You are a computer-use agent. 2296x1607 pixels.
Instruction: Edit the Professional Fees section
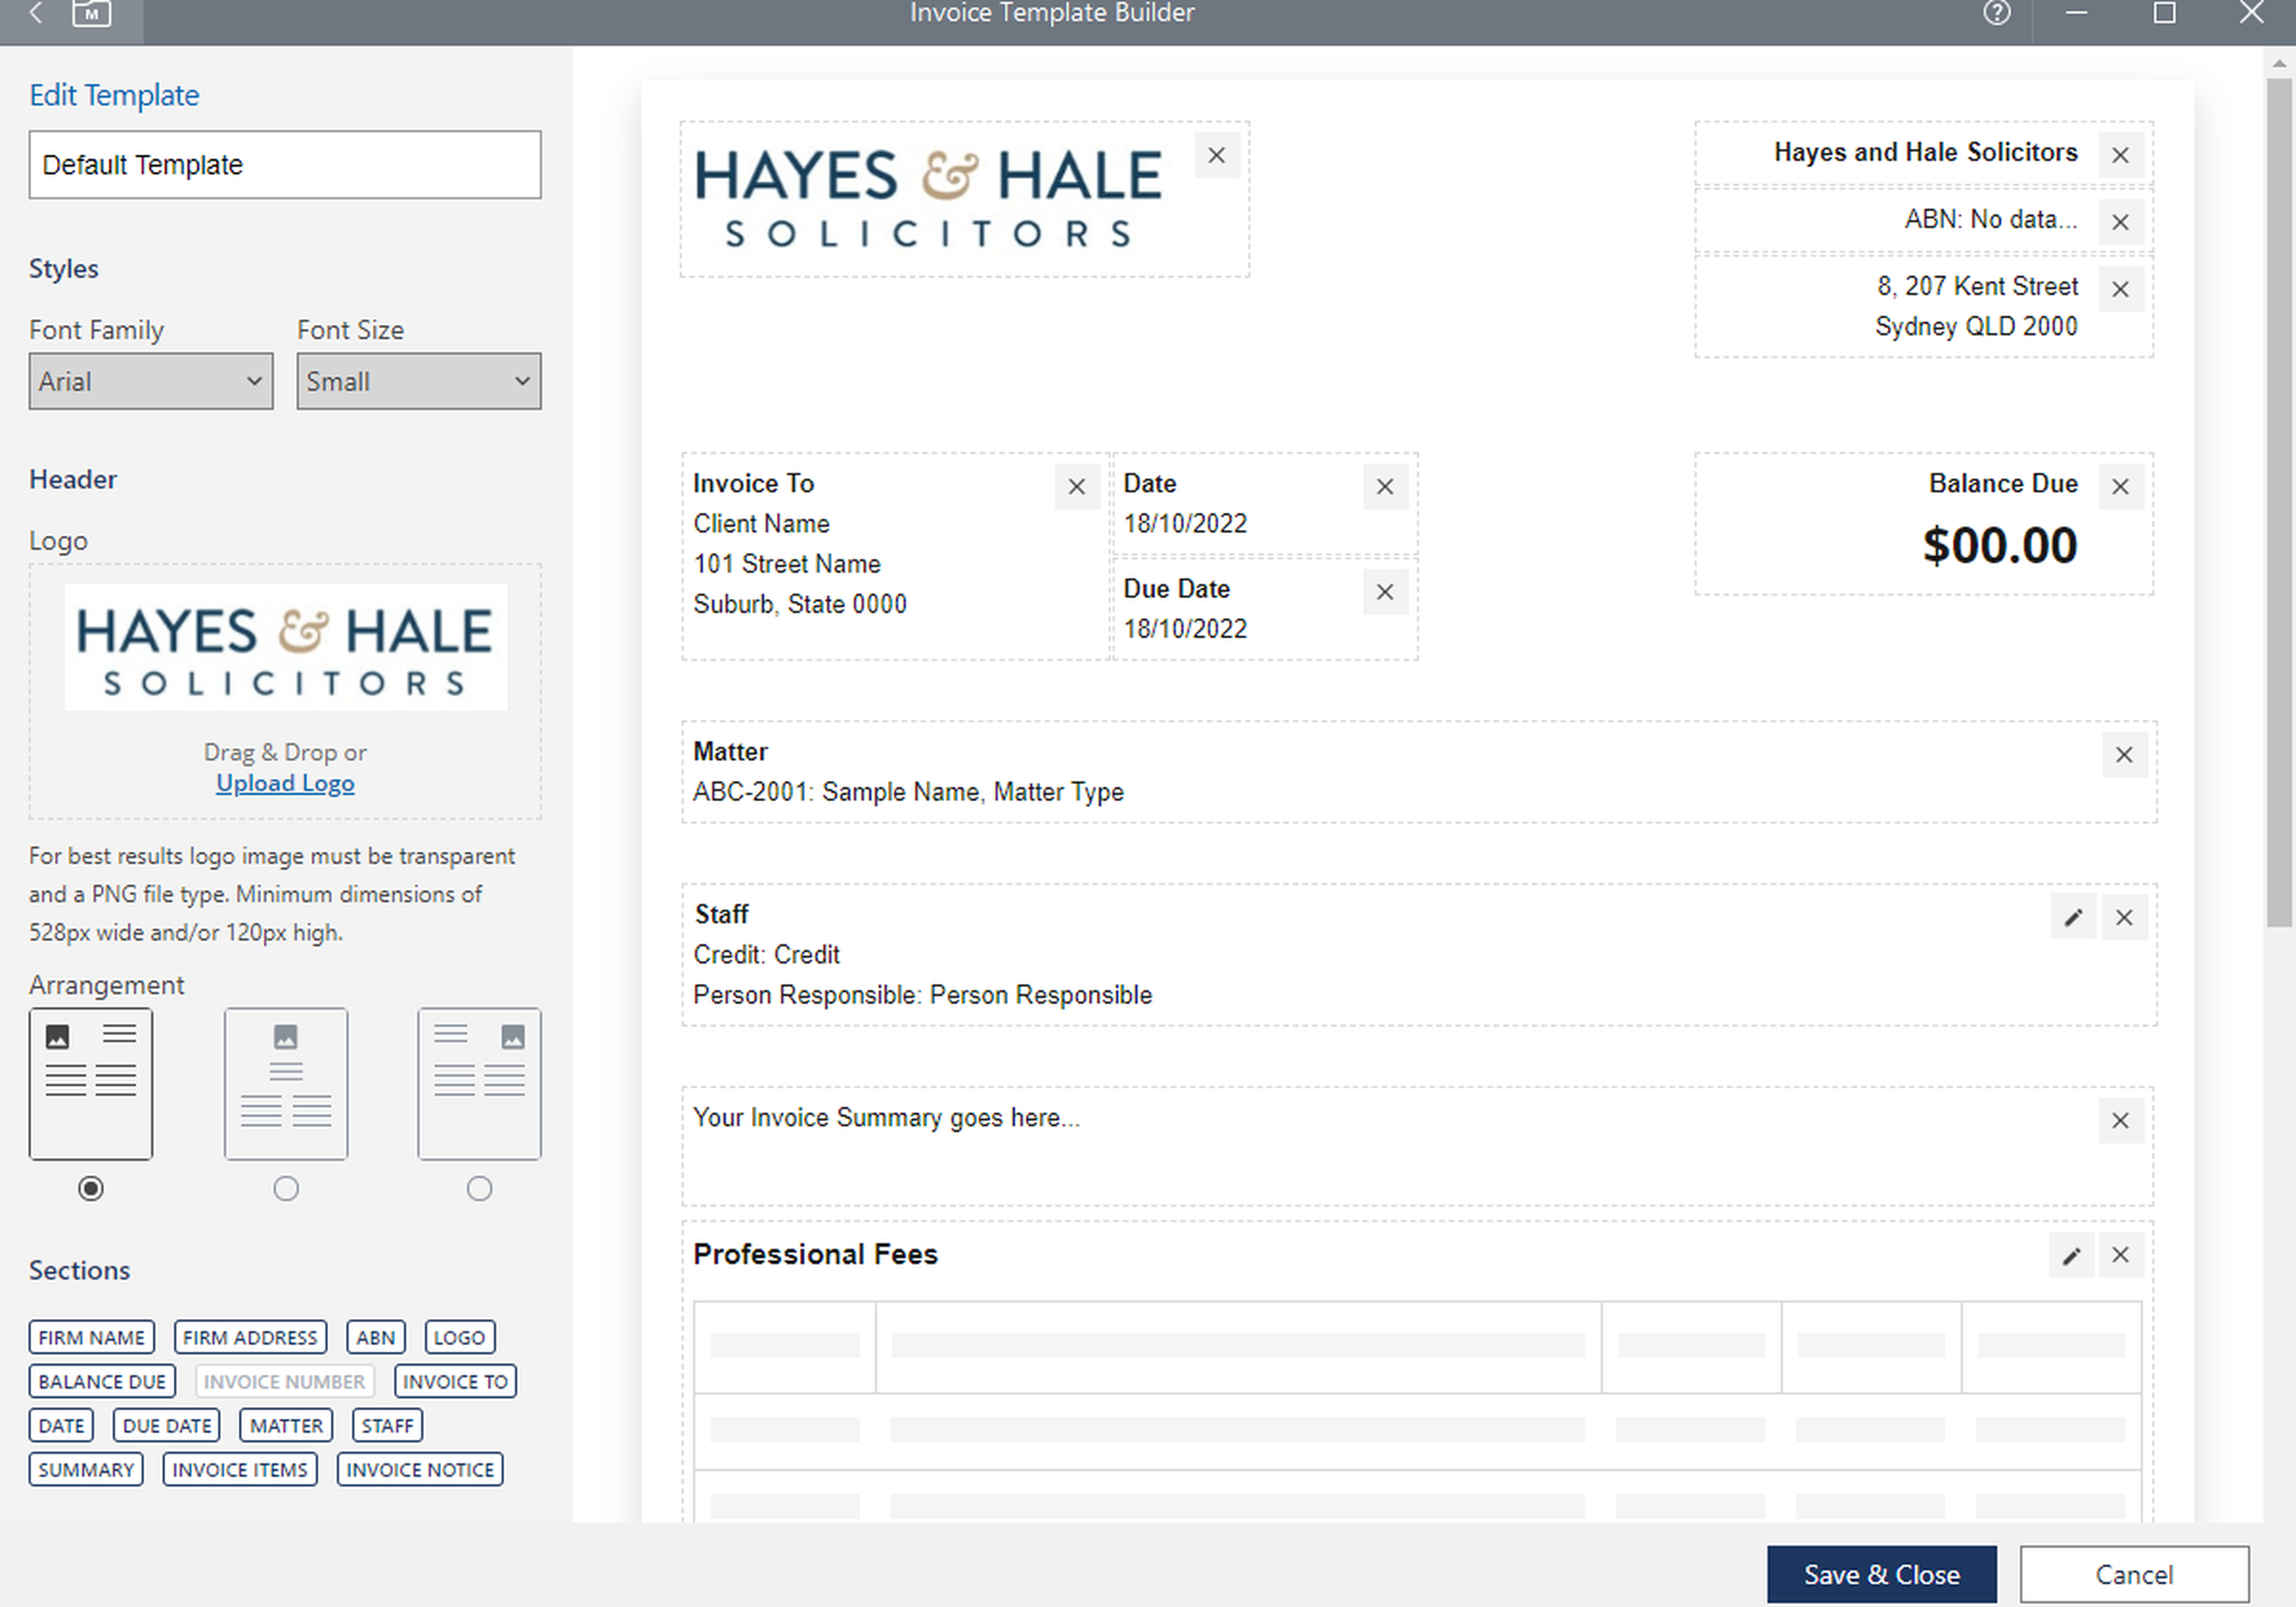pos(2071,1255)
